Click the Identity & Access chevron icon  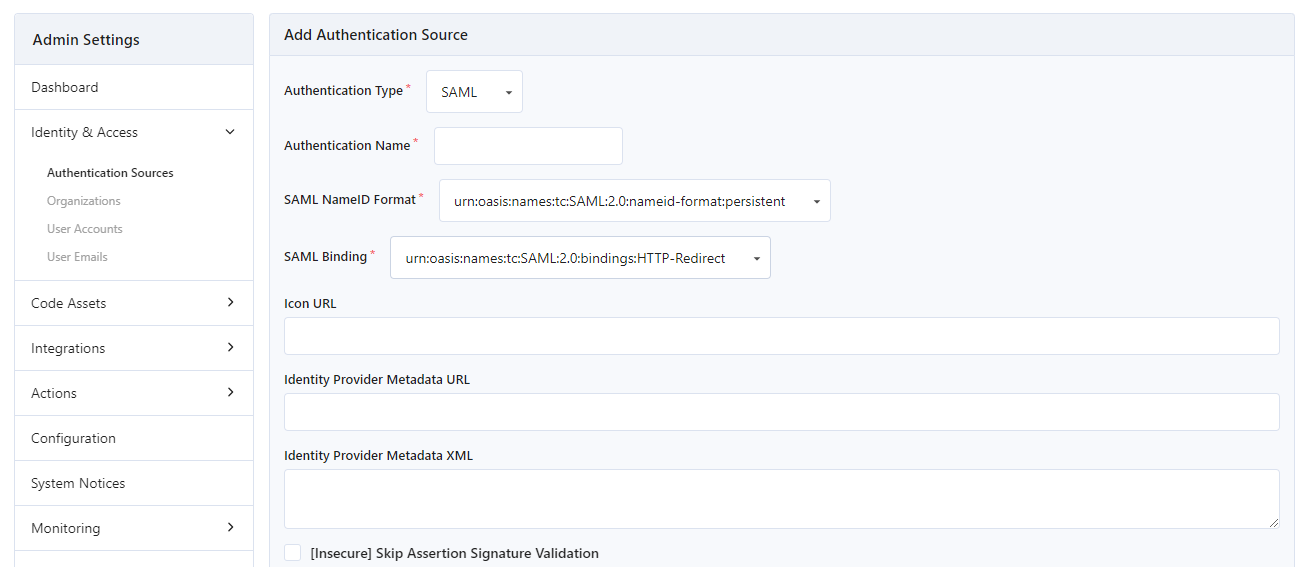coord(230,132)
